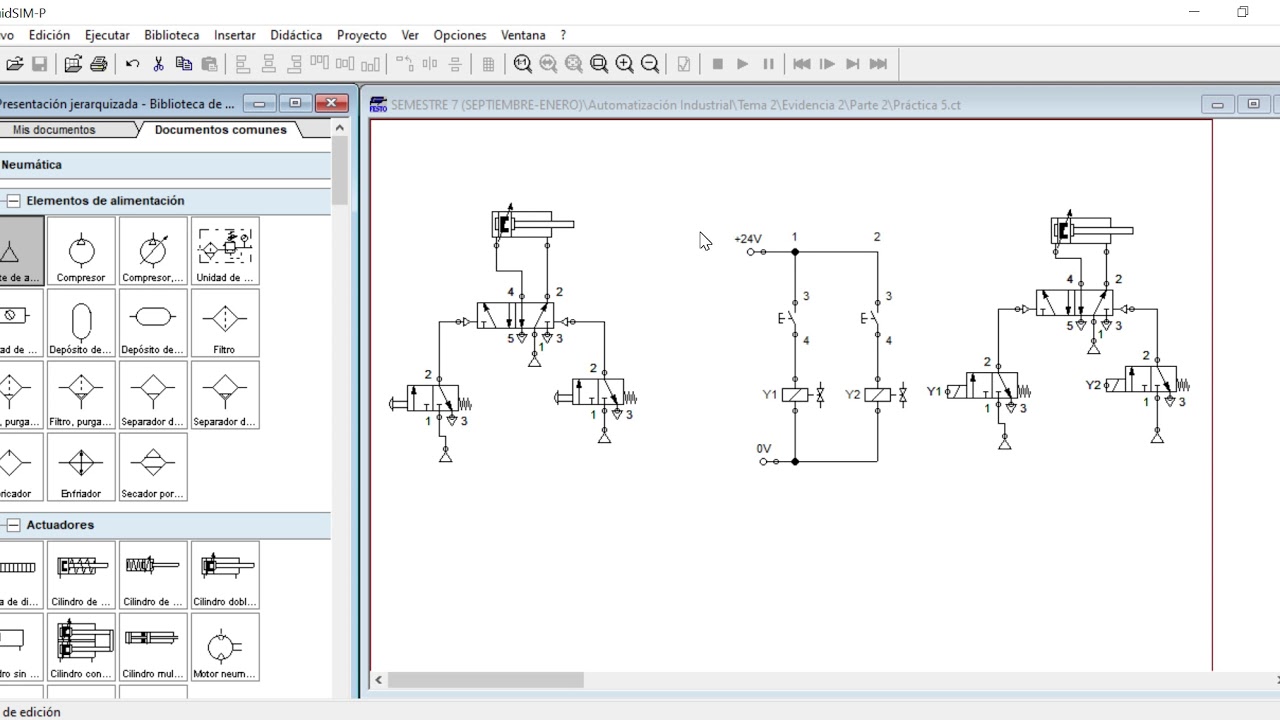Select the Enfriador component icon
The image size is (1280, 720).
tap(81, 467)
